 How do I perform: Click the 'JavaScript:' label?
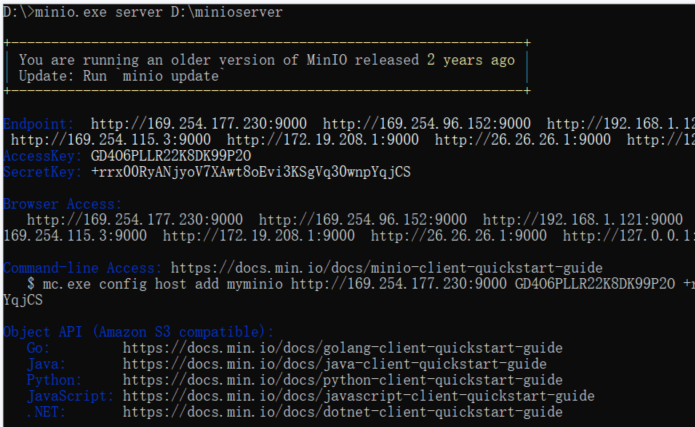click(x=70, y=396)
